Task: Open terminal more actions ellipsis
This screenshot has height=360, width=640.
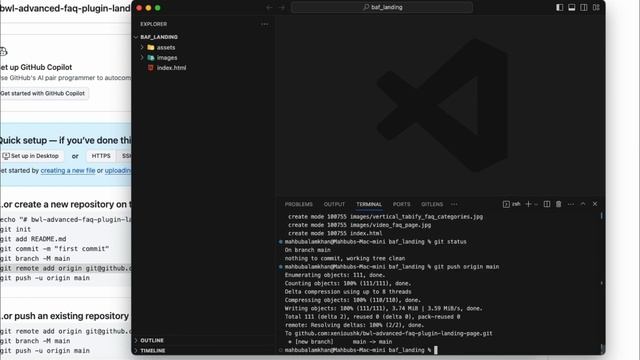Action: coord(571,204)
